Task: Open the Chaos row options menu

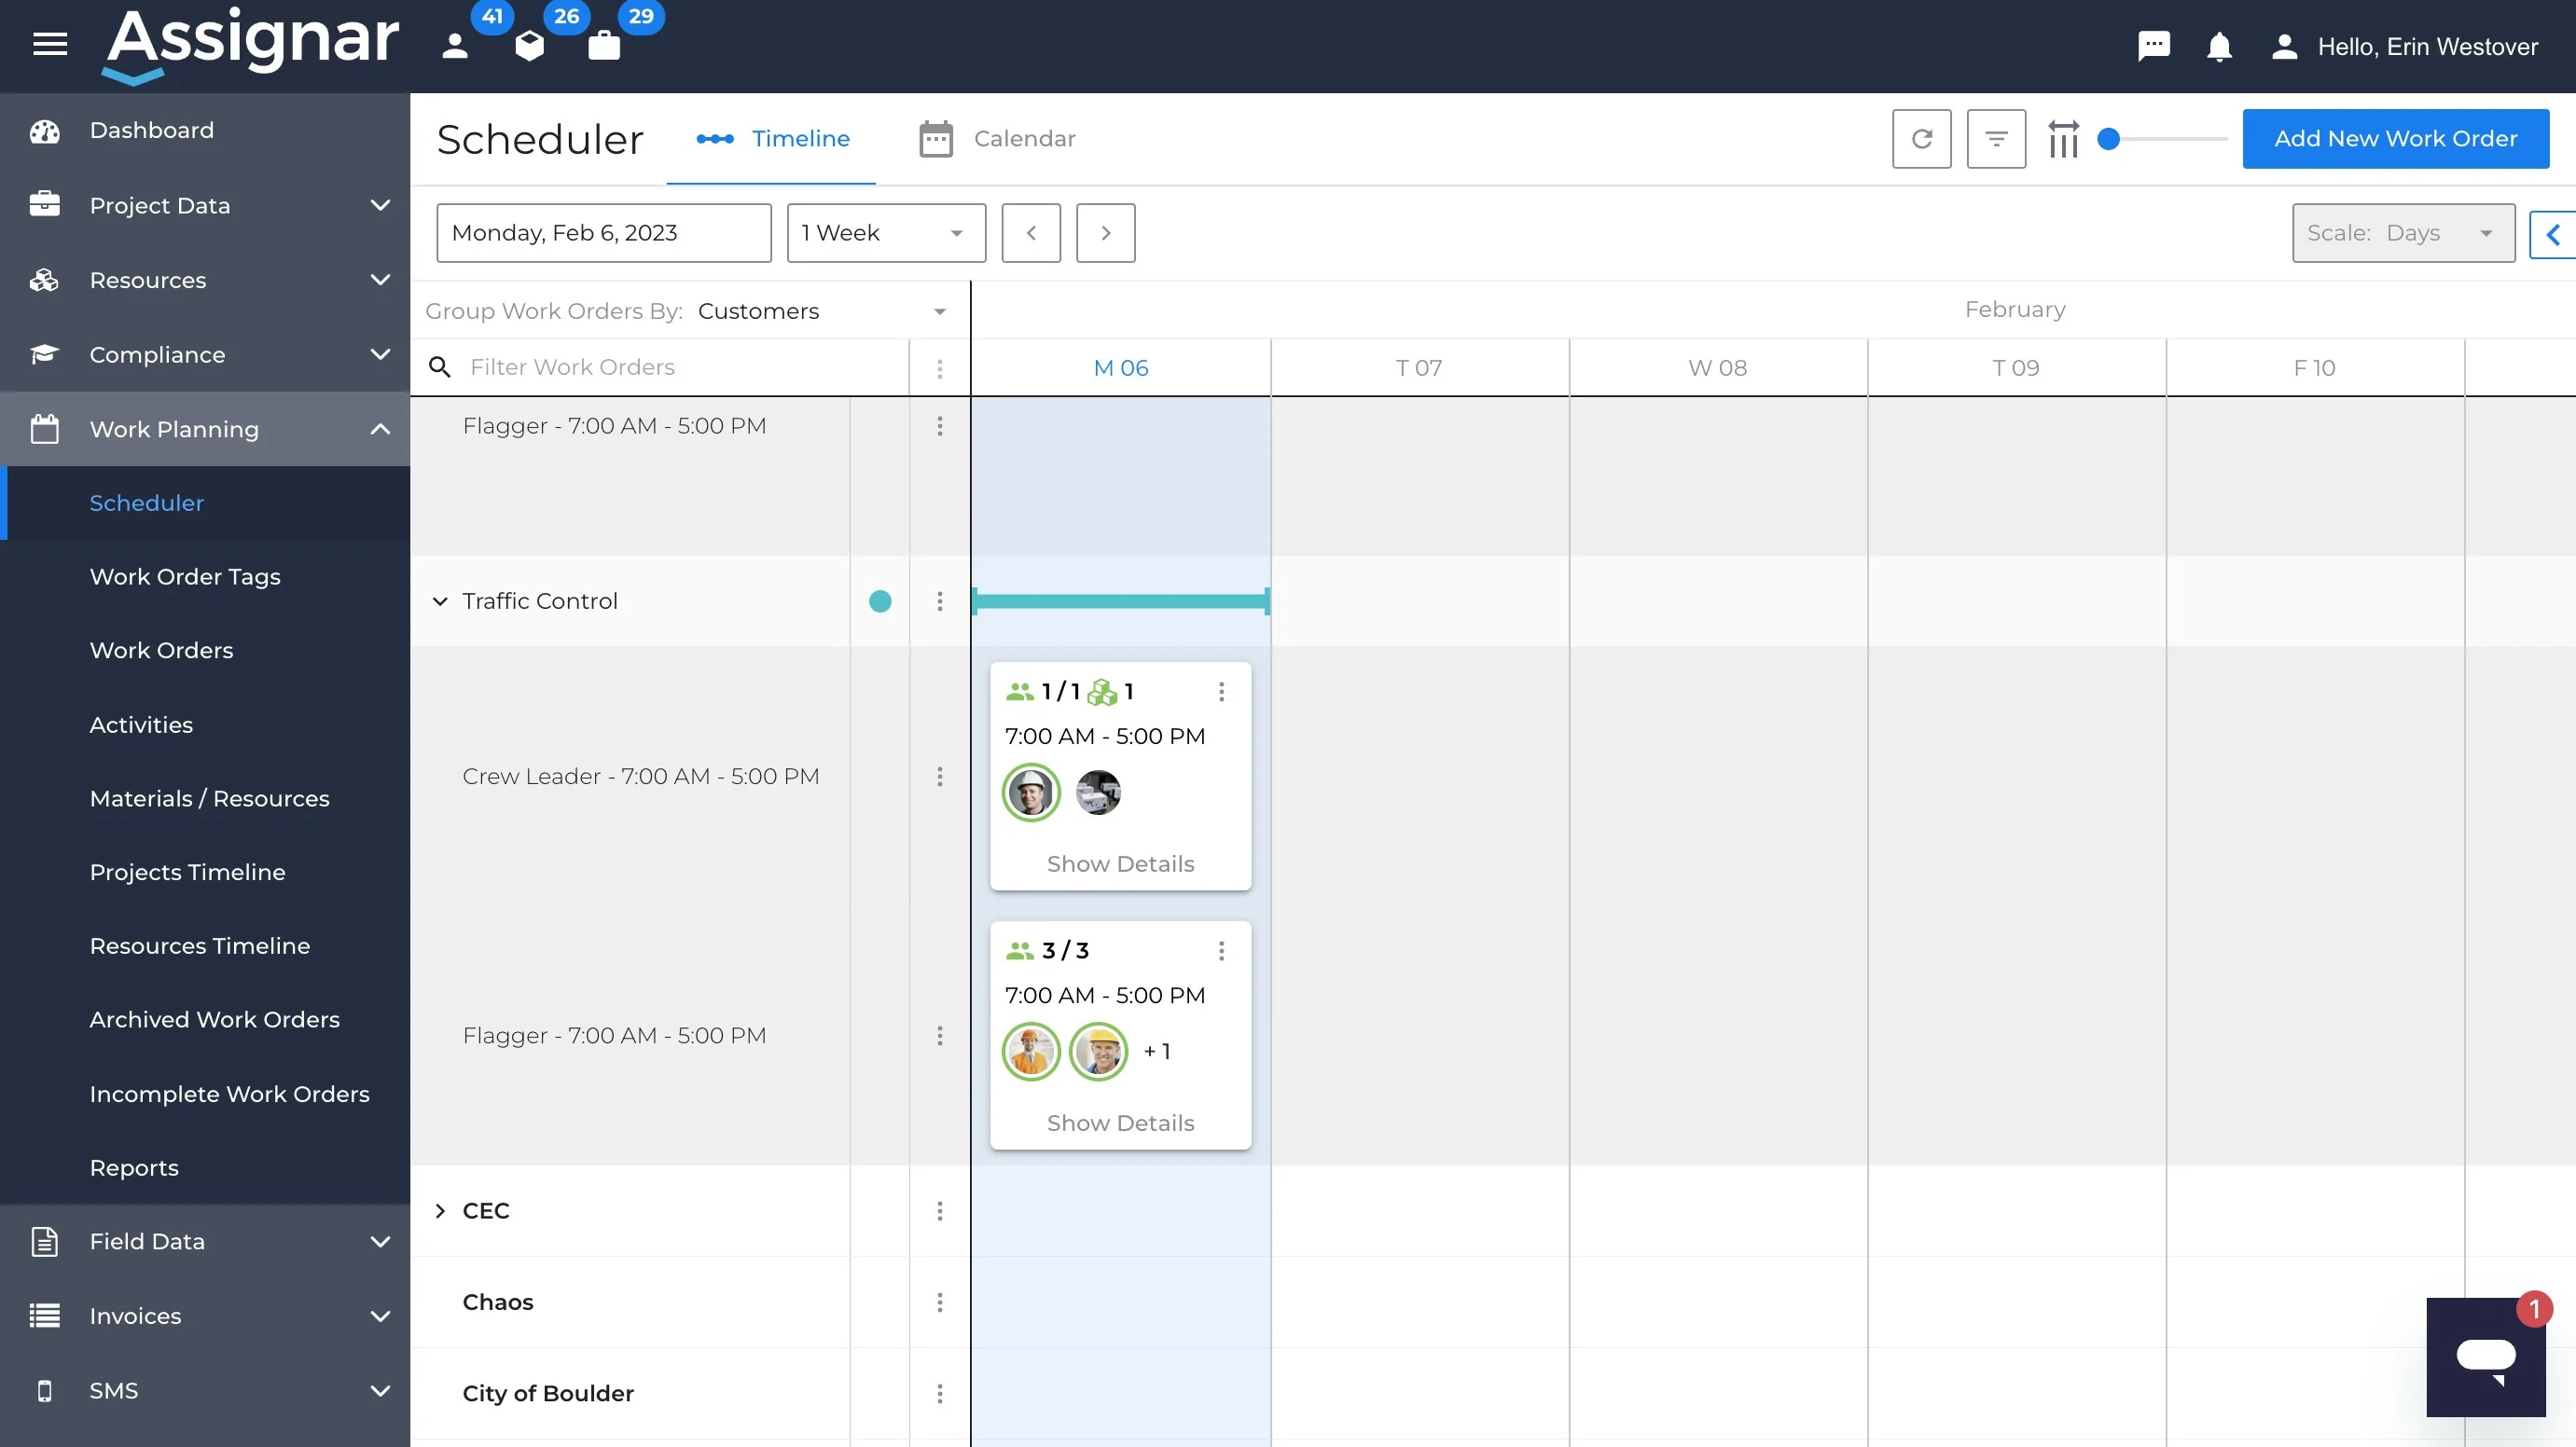Action: [939, 1302]
